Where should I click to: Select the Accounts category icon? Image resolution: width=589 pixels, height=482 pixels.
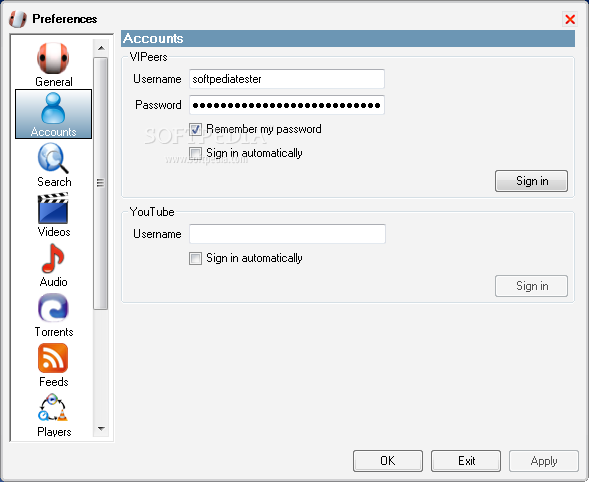coord(53,114)
